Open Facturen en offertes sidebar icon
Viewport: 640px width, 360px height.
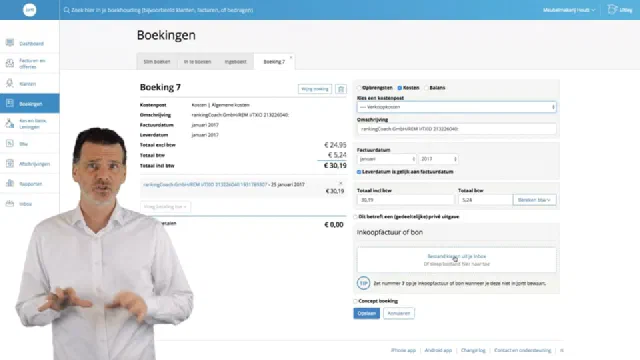tap(10, 63)
